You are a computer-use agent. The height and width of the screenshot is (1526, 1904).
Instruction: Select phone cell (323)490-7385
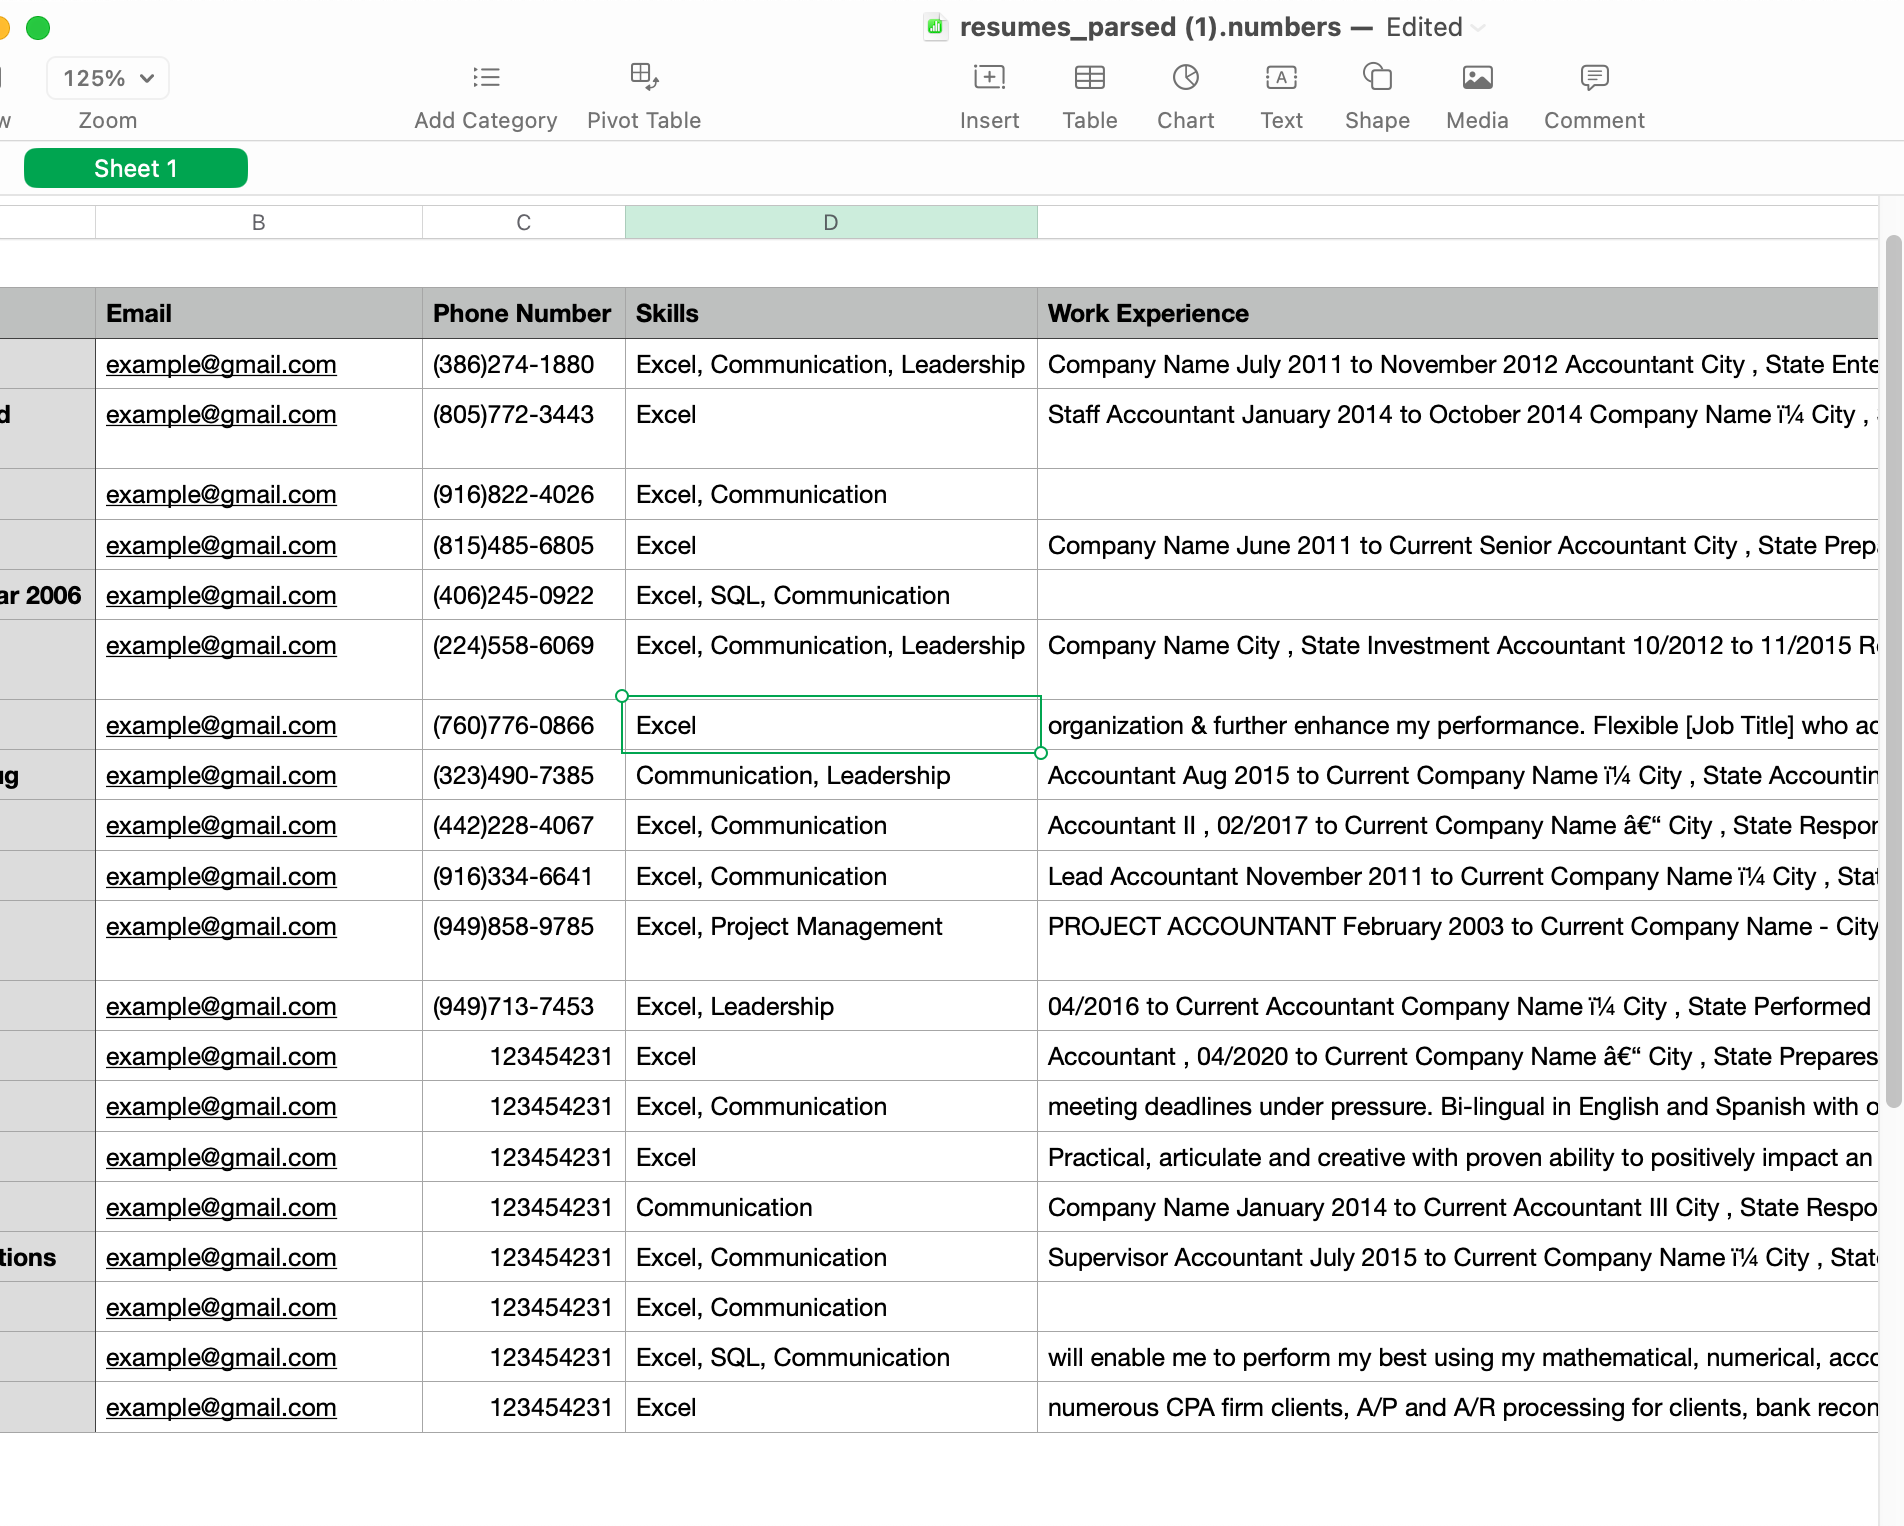[524, 775]
